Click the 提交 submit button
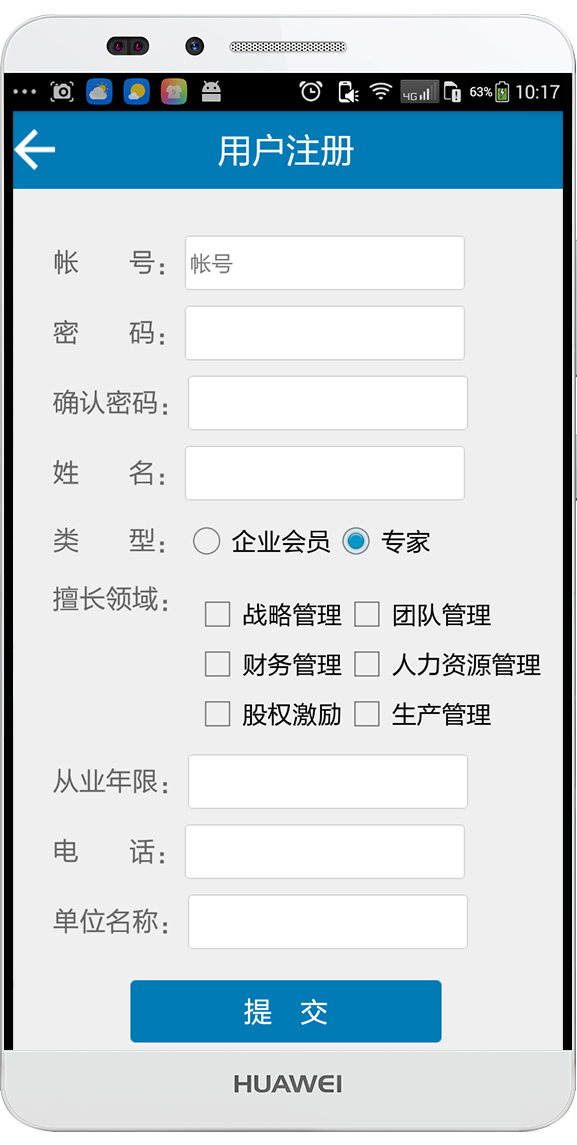The width and height of the screenshot is (577, 1145). point(286,1011)
